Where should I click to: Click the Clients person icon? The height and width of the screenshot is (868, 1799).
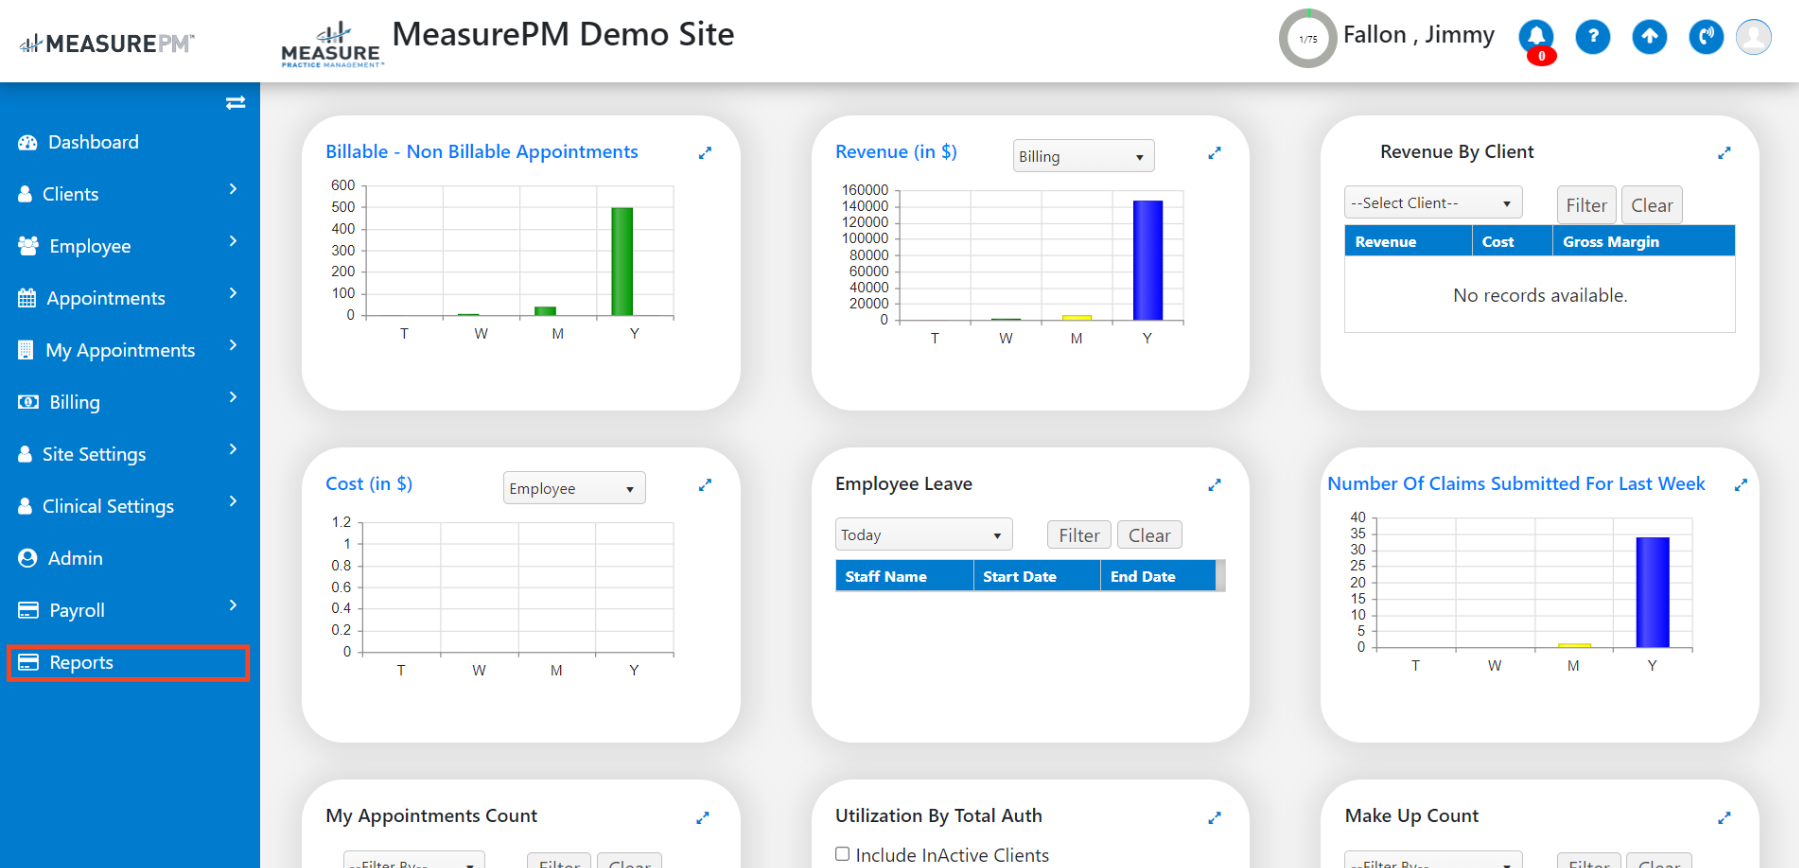25,194
